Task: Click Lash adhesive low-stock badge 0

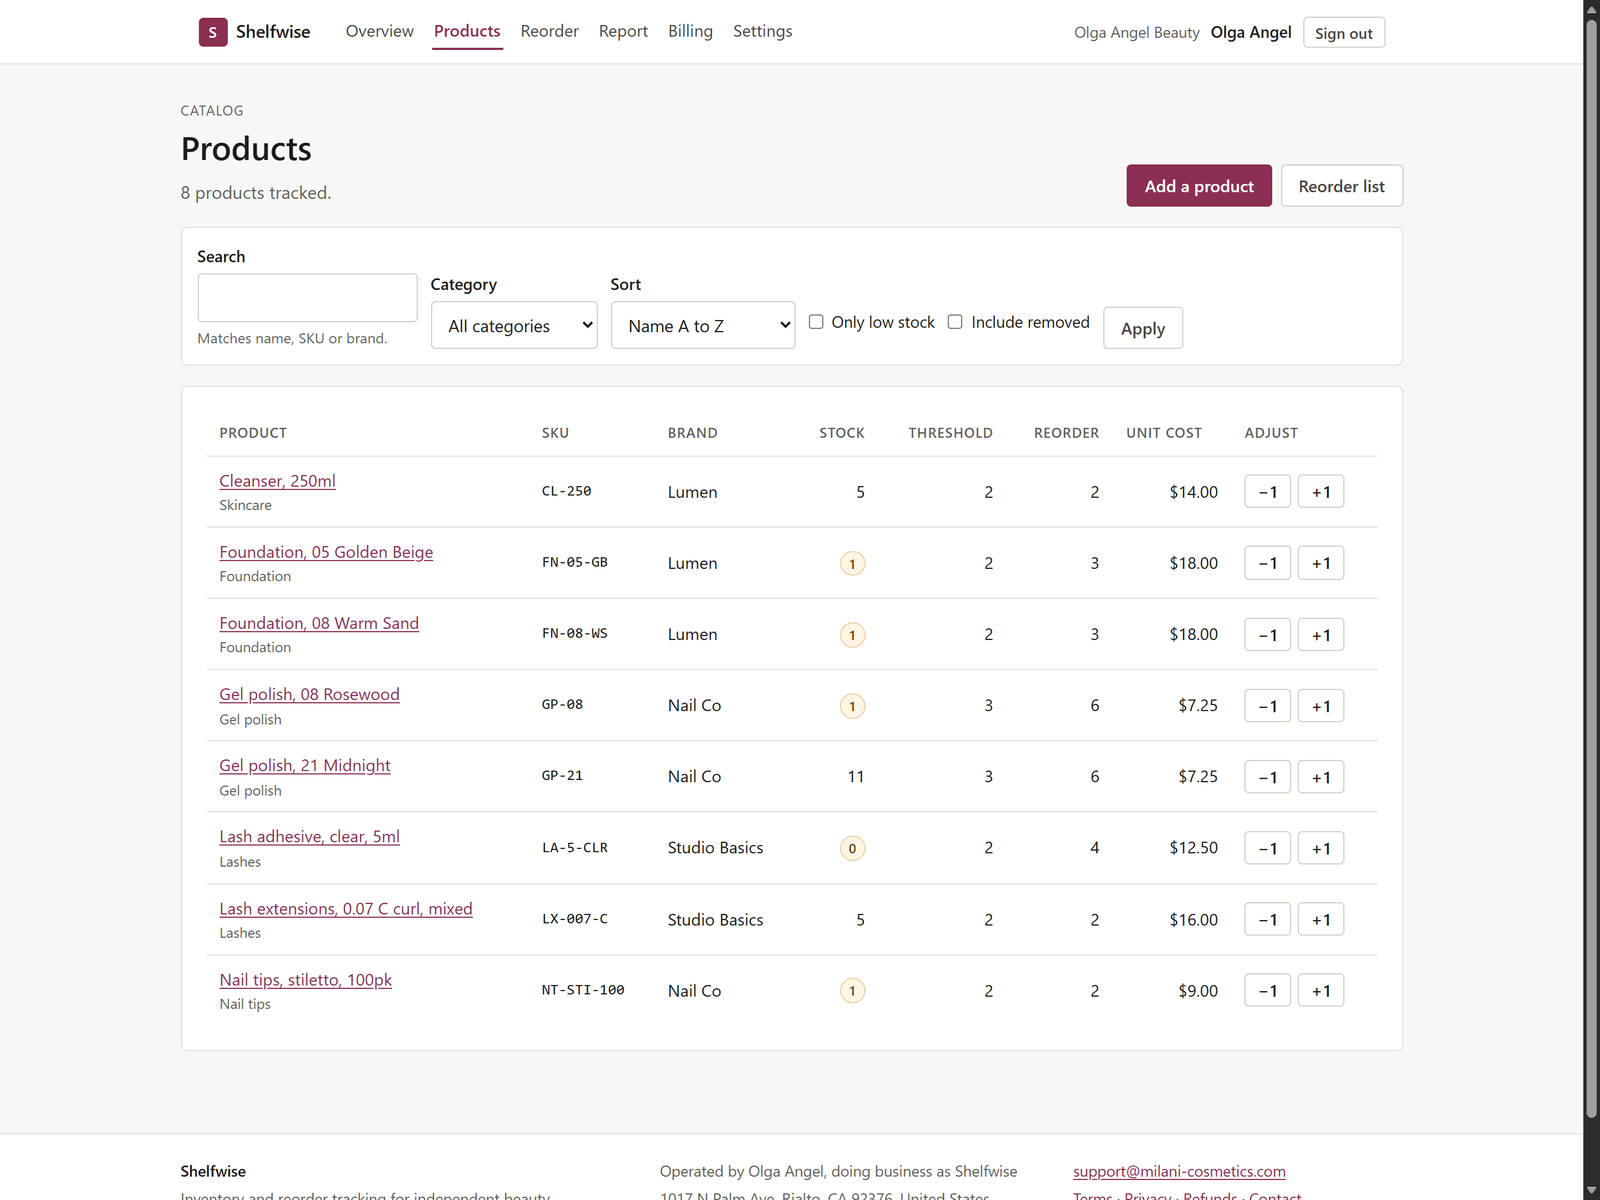Action: tap(852, 848)
